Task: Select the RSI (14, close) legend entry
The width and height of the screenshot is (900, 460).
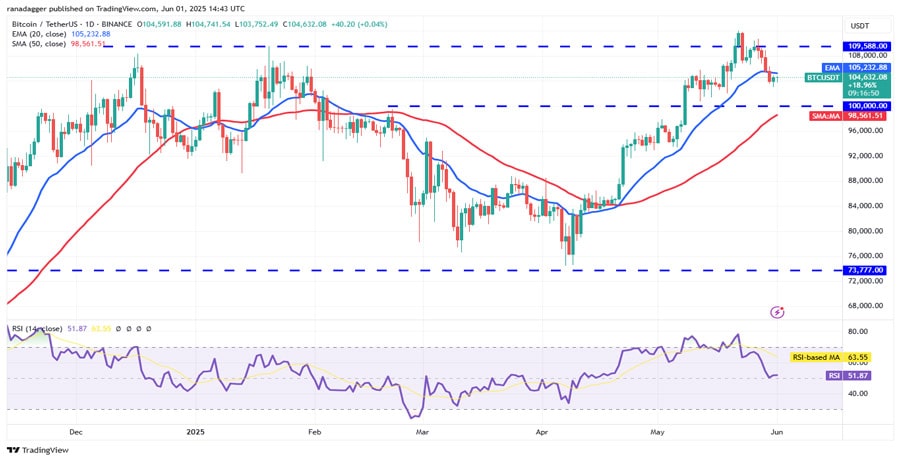Action: point(37,329)
